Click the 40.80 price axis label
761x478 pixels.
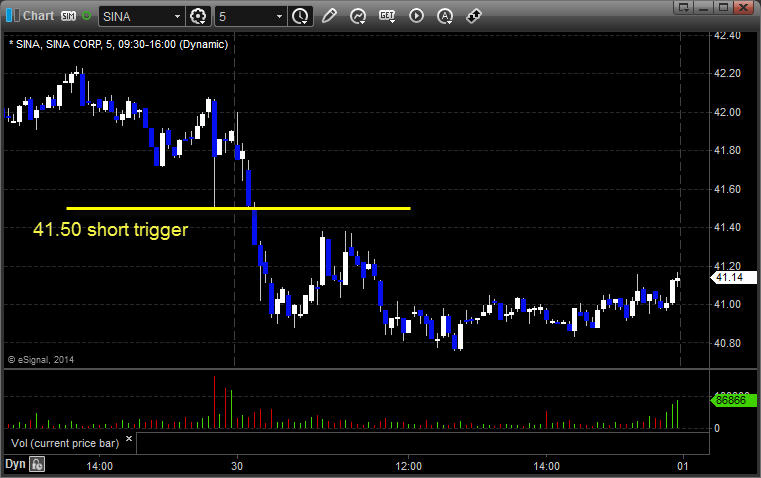pyautogui.click(x=728, y=343)
